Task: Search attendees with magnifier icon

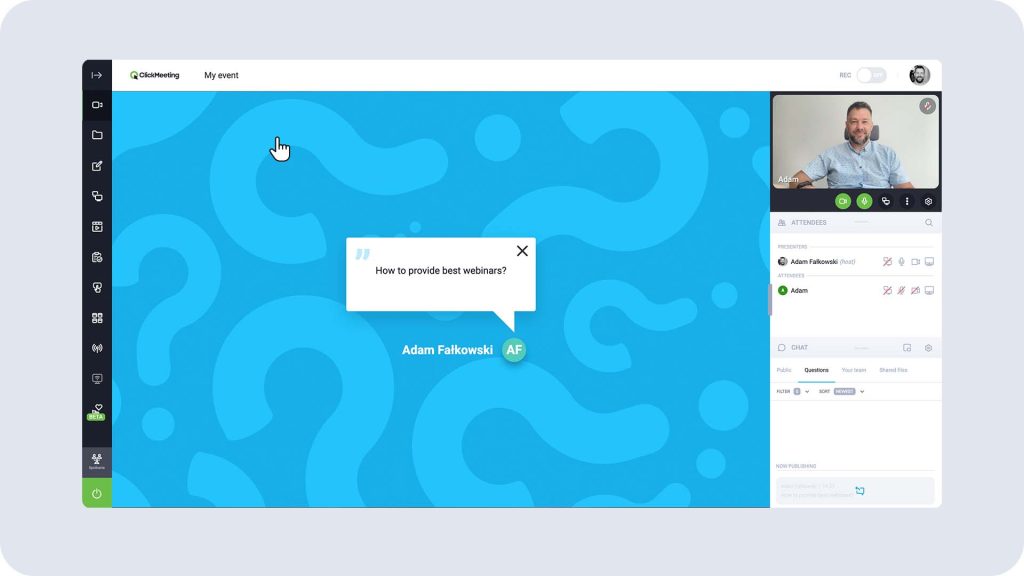Action: pyautogui.click(x=929, y=223)
